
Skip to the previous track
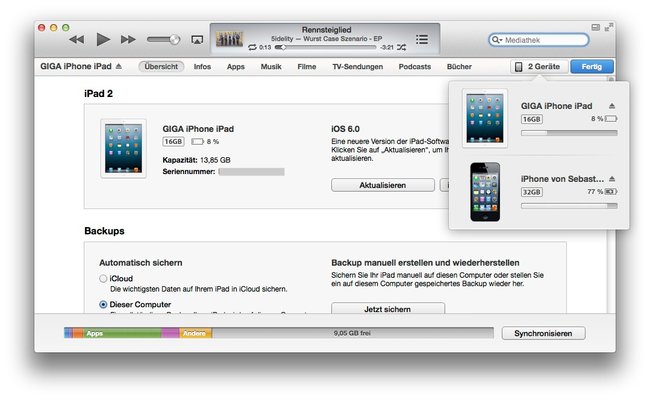(x=76, y=40)
